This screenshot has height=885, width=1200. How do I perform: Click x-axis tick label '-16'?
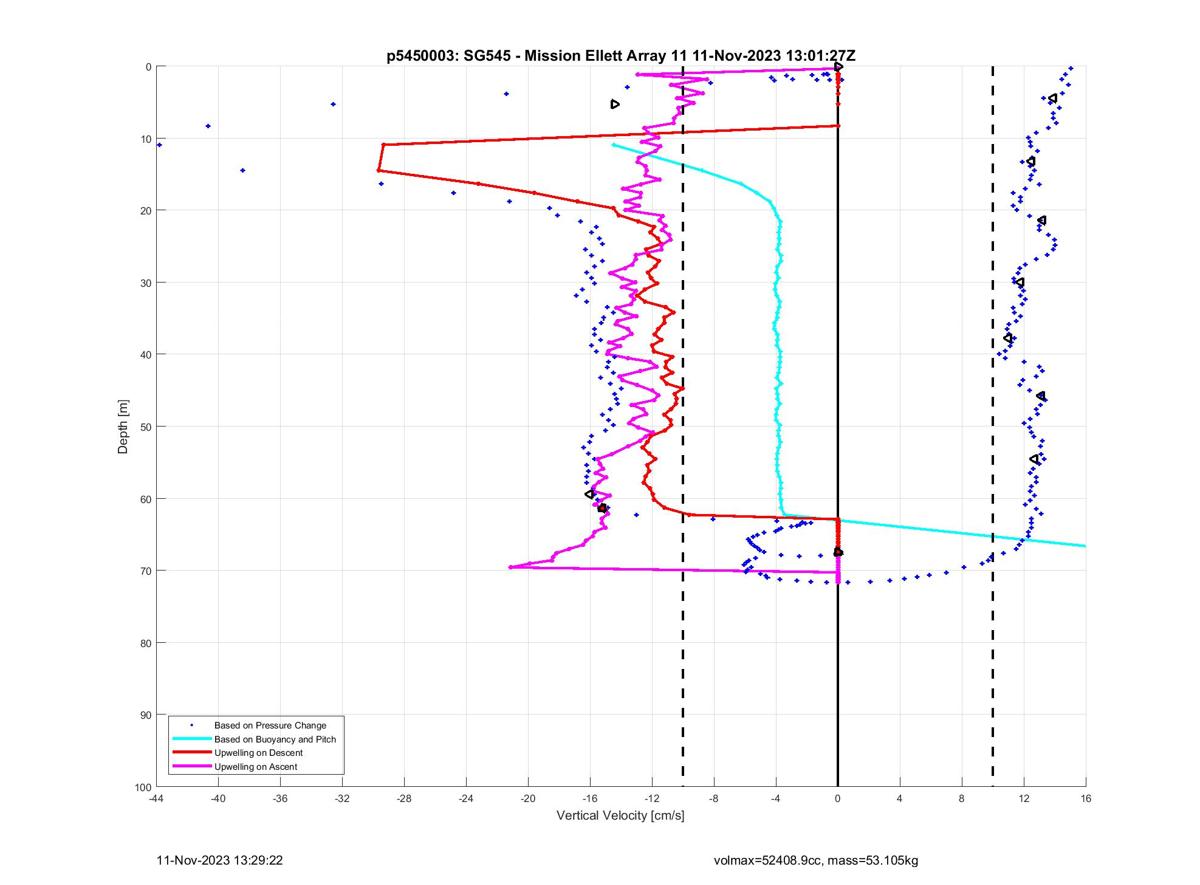click(590, 798)
